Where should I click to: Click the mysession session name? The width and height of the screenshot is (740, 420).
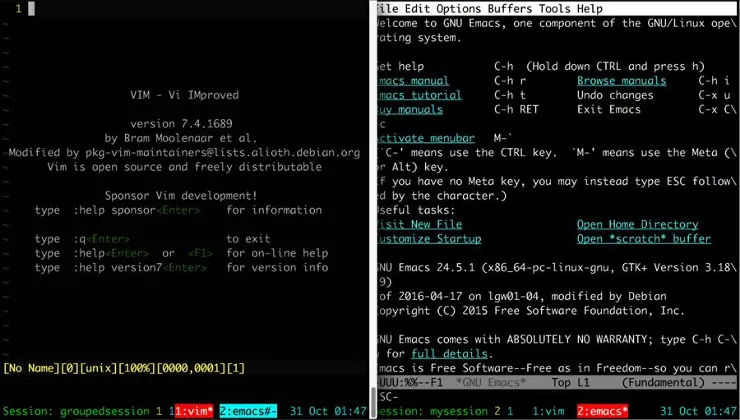[458, 411]
